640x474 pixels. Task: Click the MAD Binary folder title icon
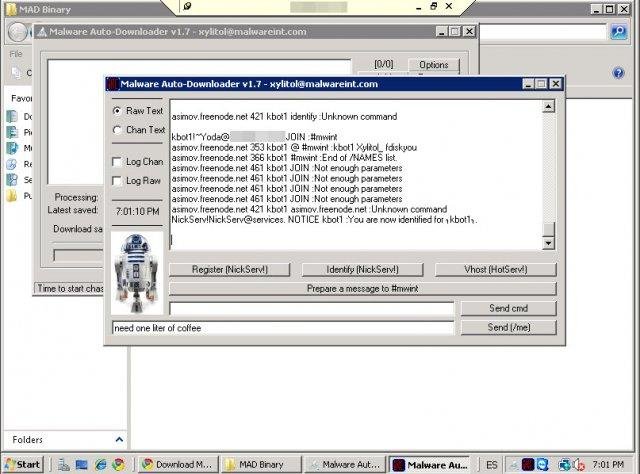pos(12,9)
